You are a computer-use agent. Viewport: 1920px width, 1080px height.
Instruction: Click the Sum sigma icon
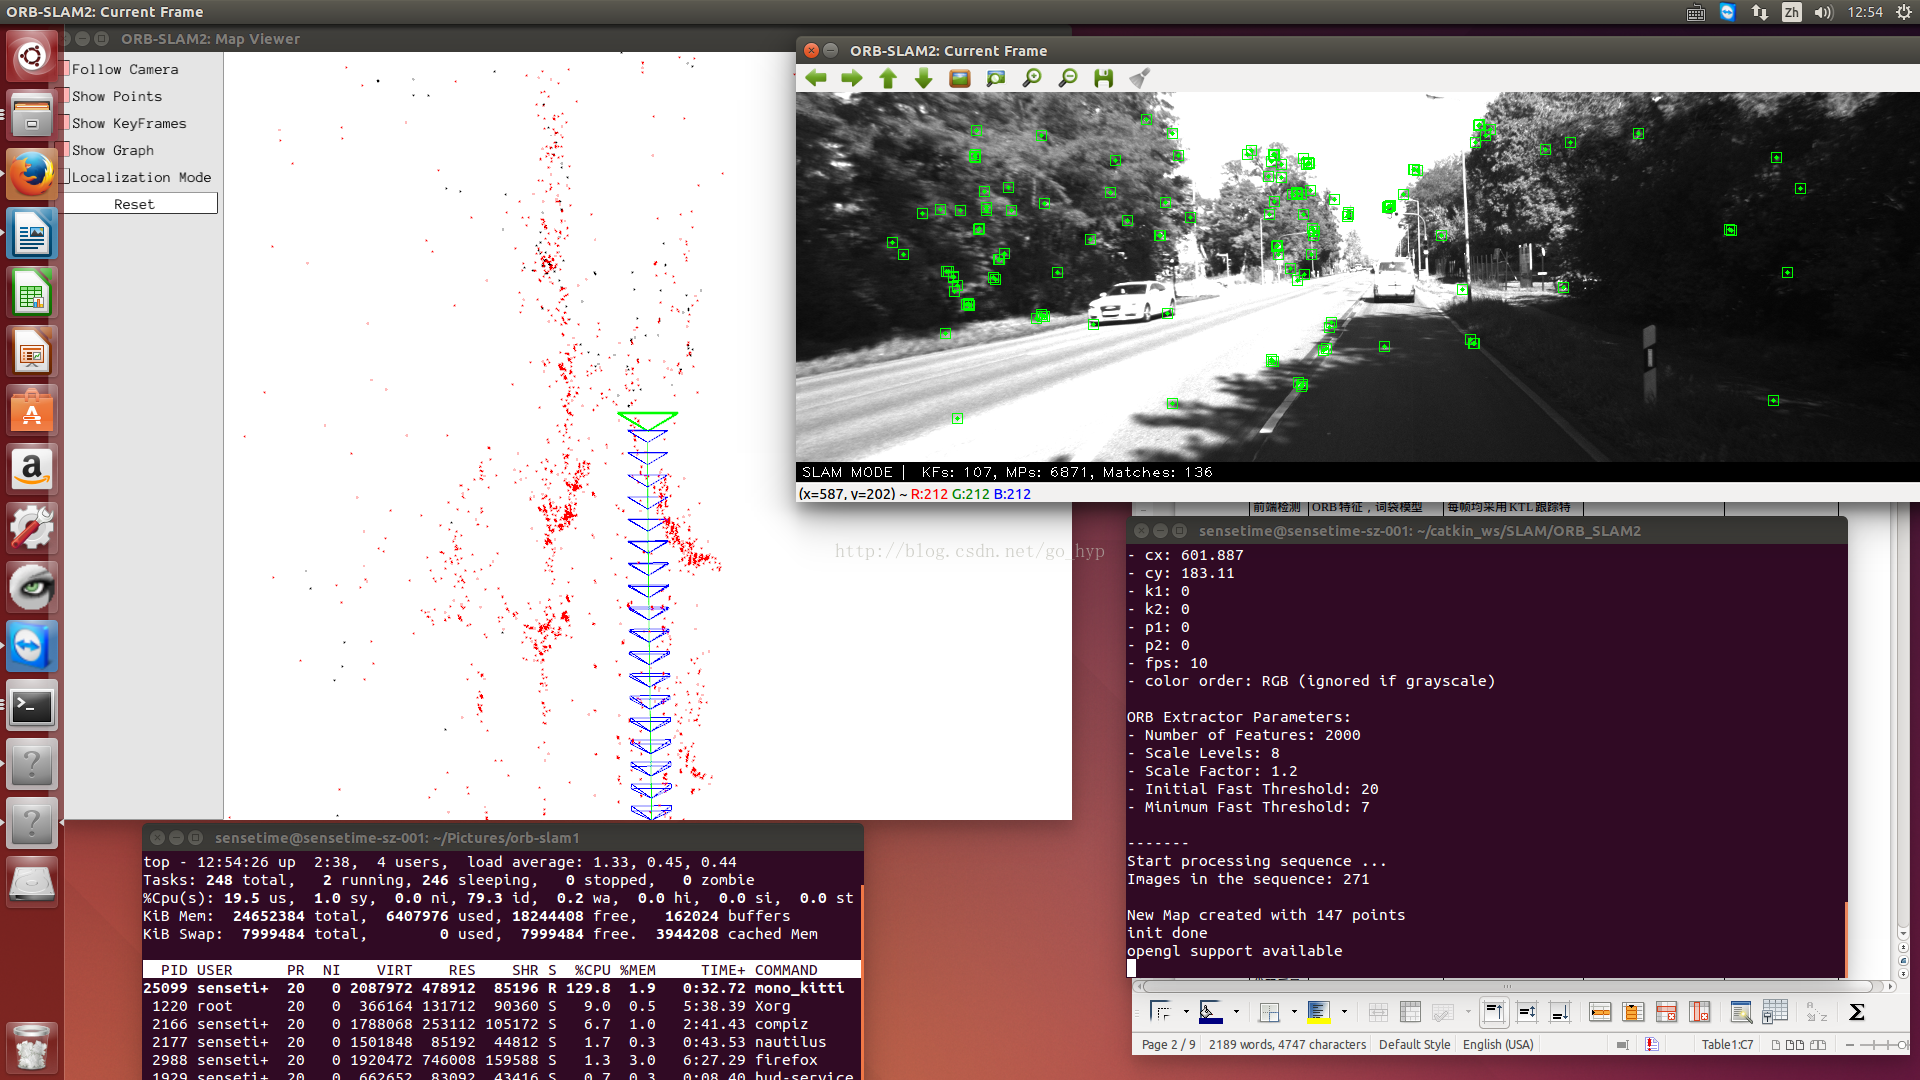pos(1857,1012)
